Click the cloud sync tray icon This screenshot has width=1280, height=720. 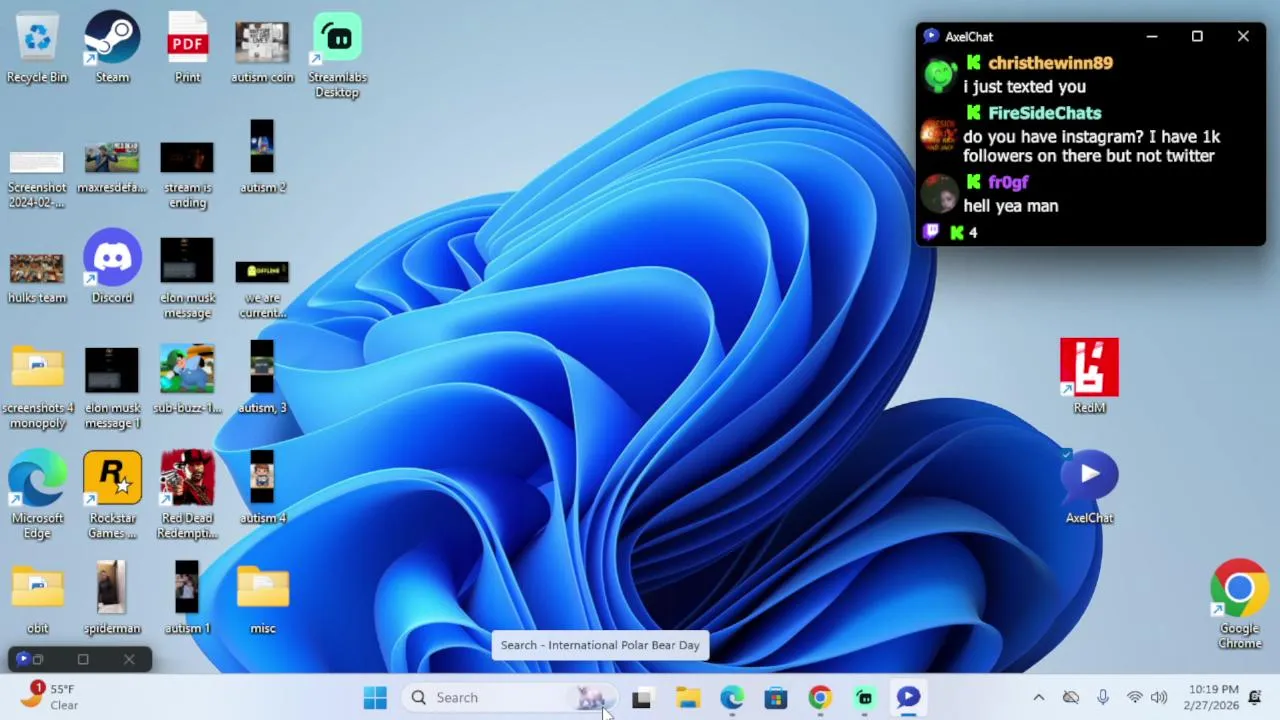pos(1071,698)
